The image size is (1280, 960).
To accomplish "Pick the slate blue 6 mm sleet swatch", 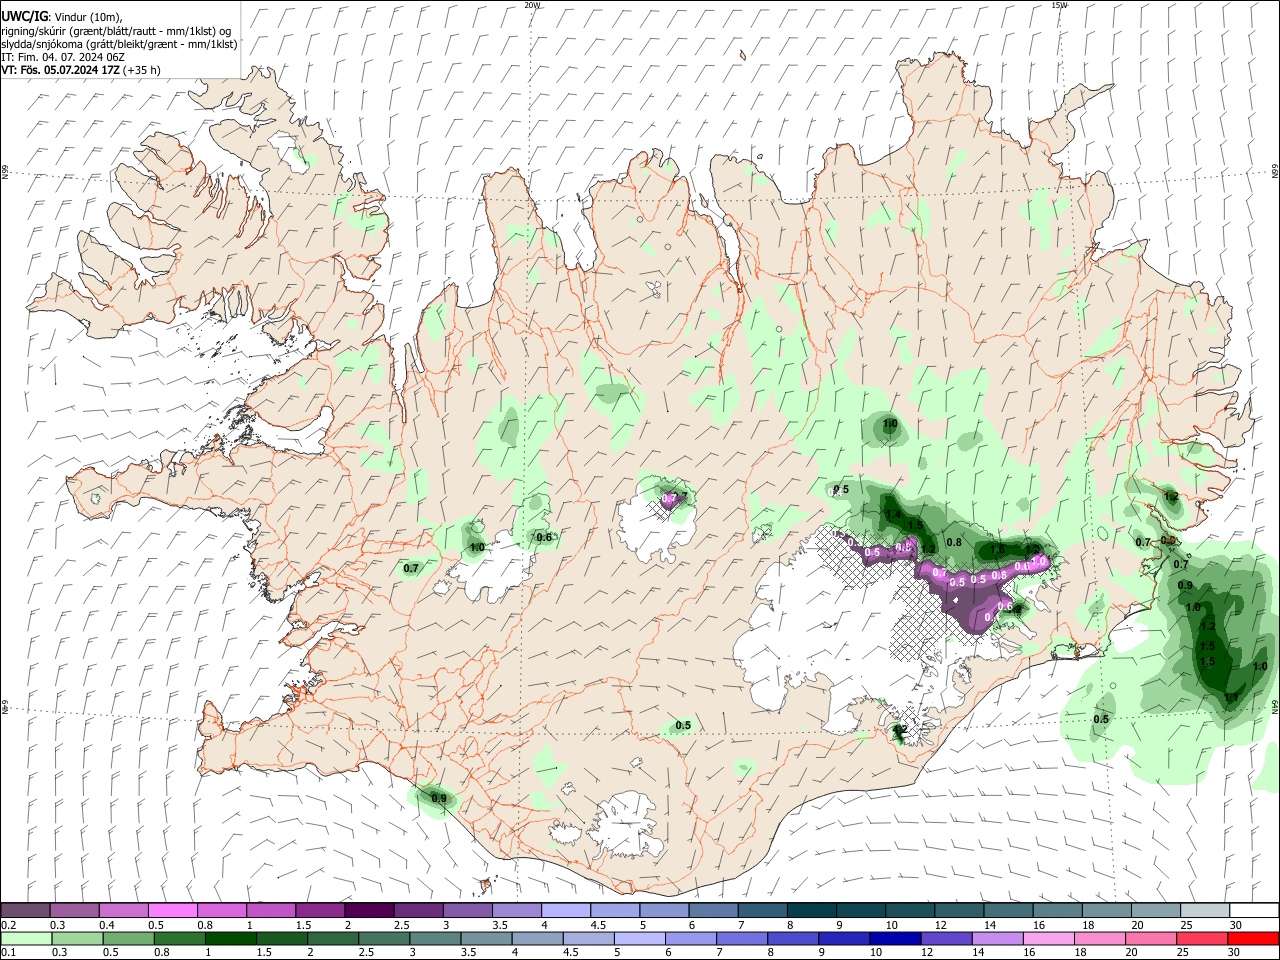I will click(713, 910).
